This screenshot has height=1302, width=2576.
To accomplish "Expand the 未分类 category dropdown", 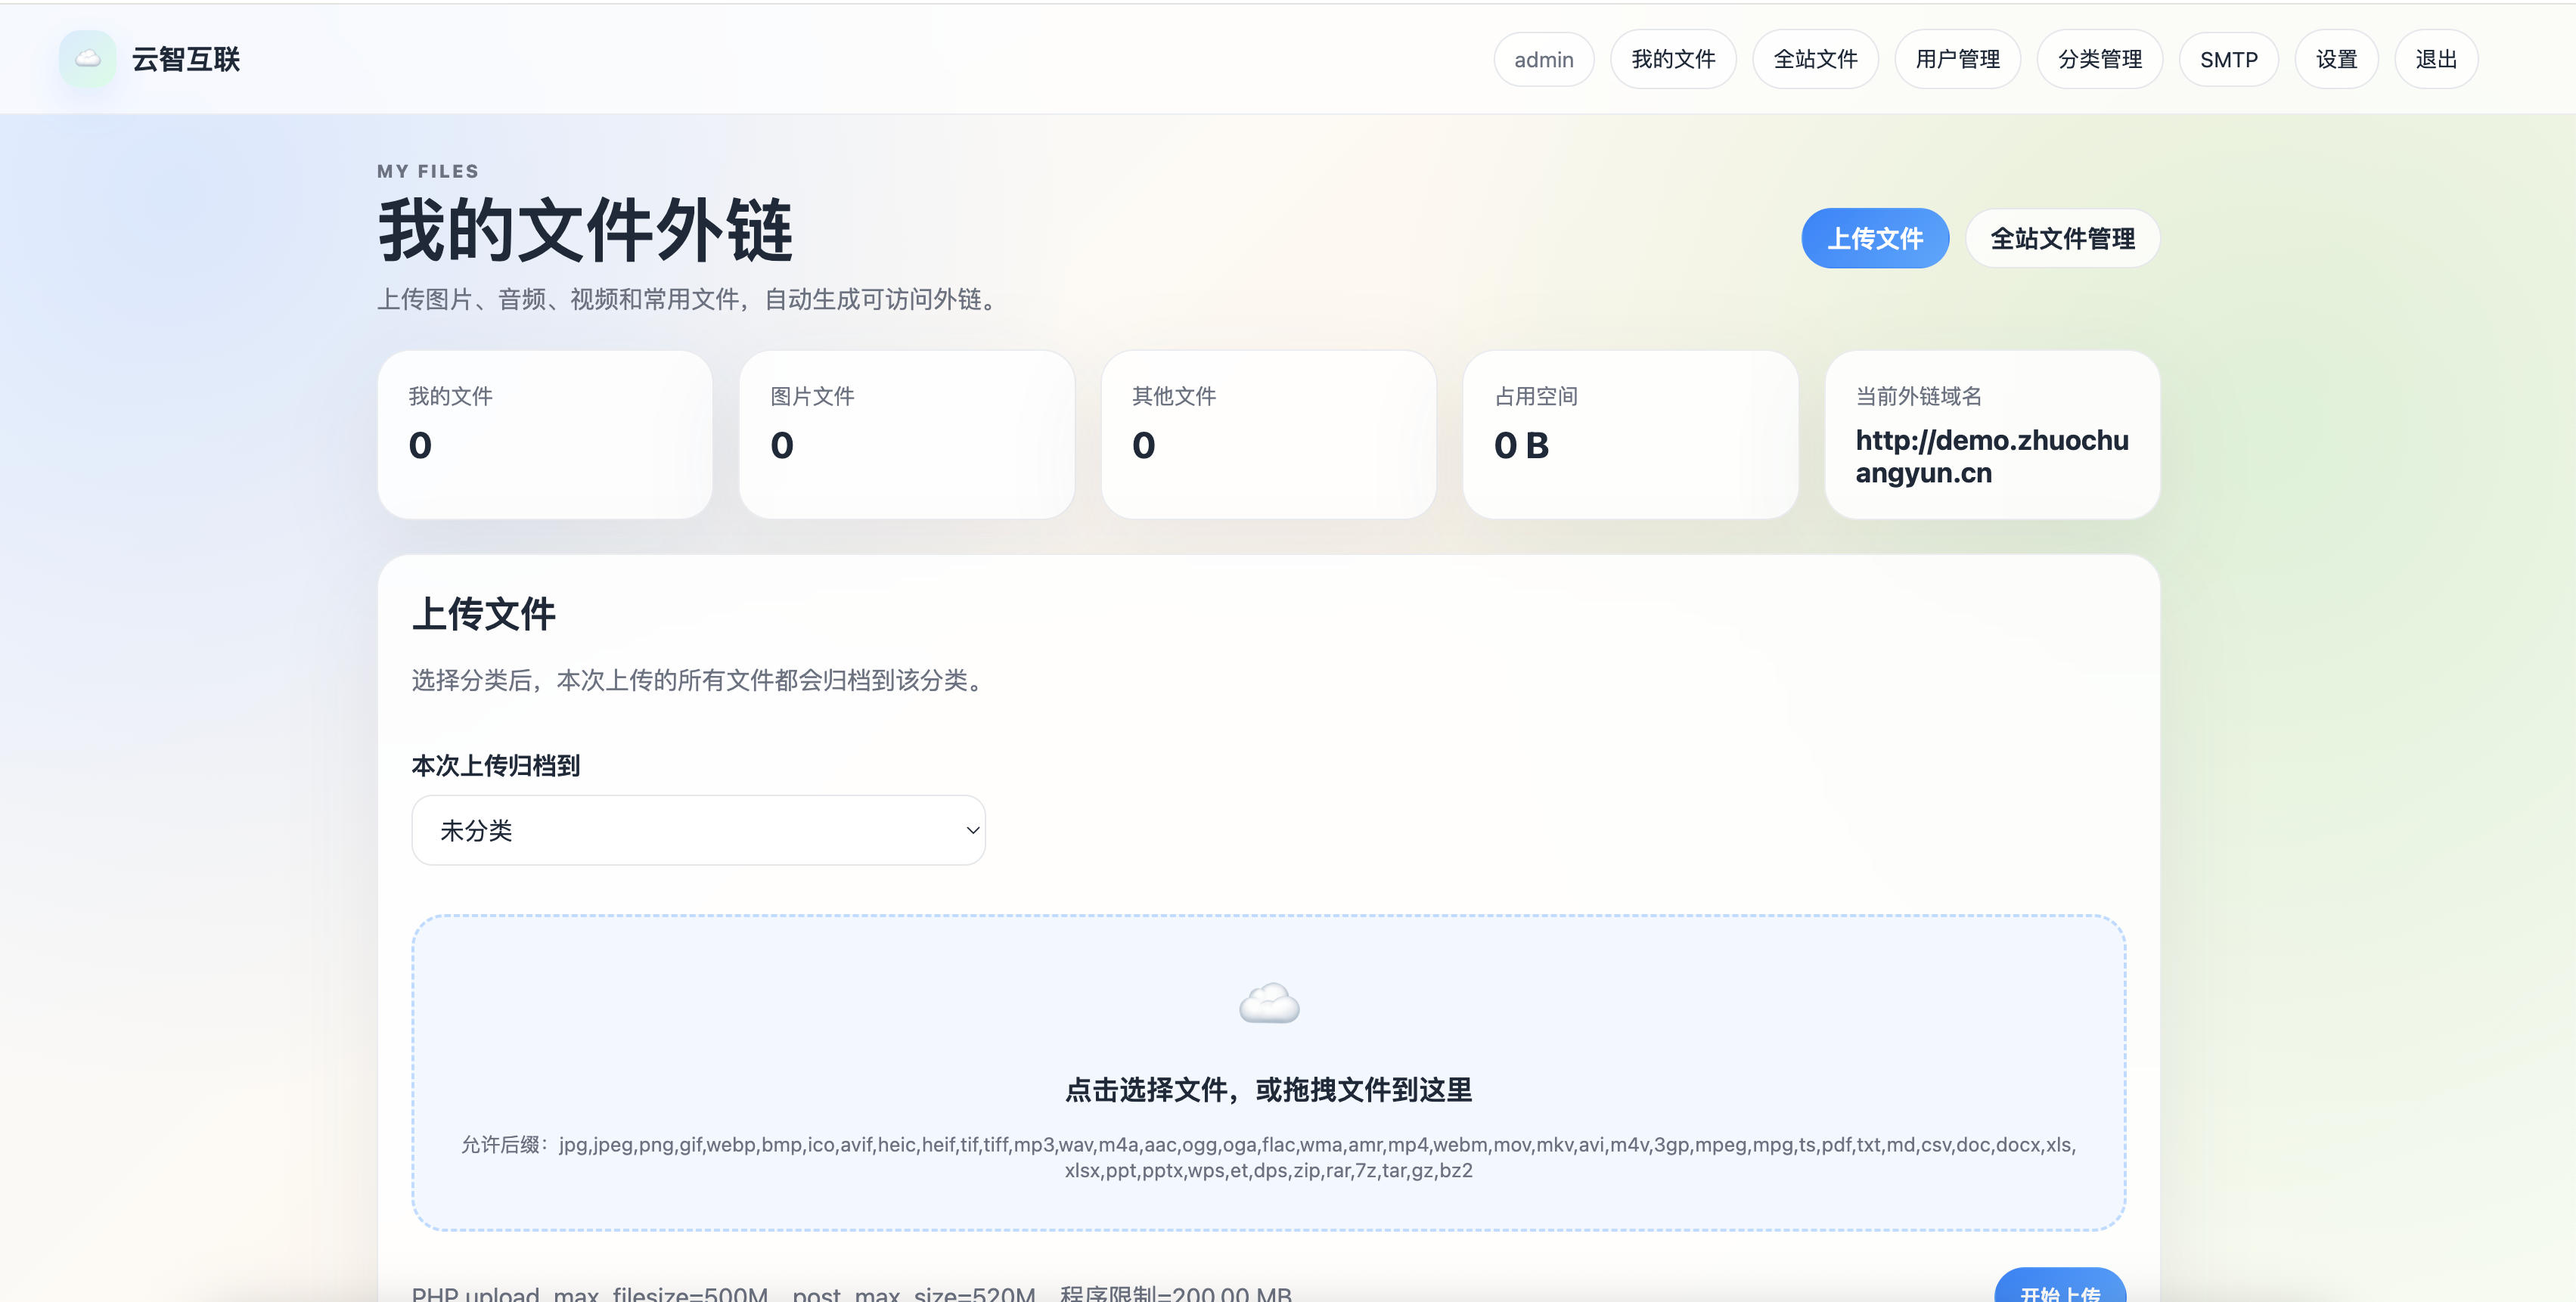I will [x=698, y=830].
